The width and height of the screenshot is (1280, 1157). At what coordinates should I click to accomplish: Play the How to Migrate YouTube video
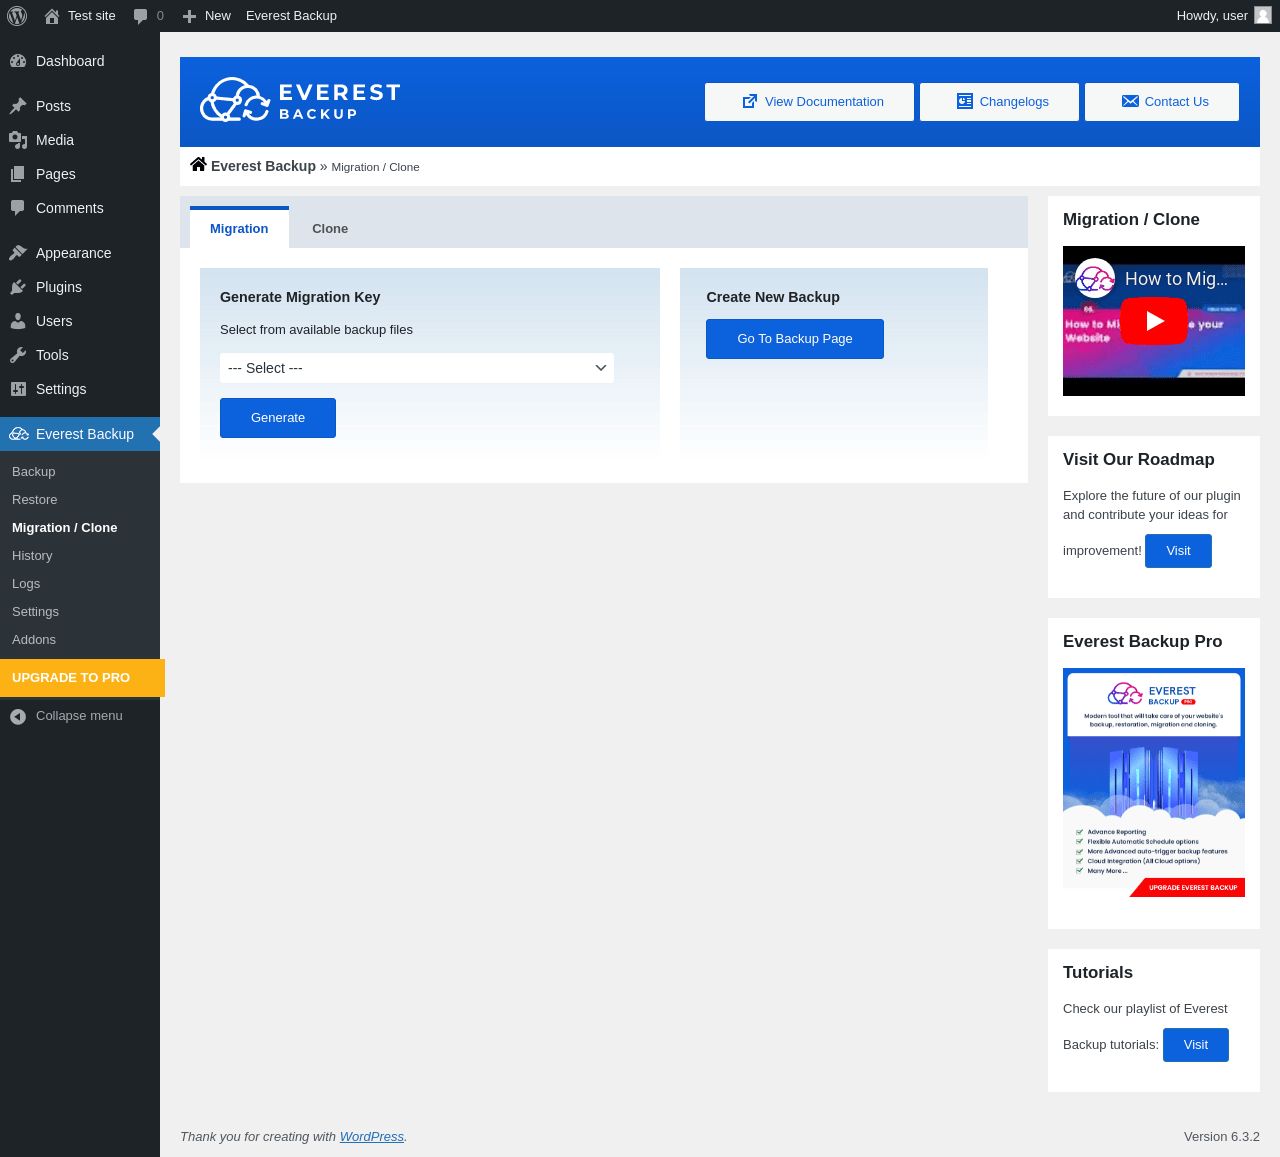point(1153,321)
